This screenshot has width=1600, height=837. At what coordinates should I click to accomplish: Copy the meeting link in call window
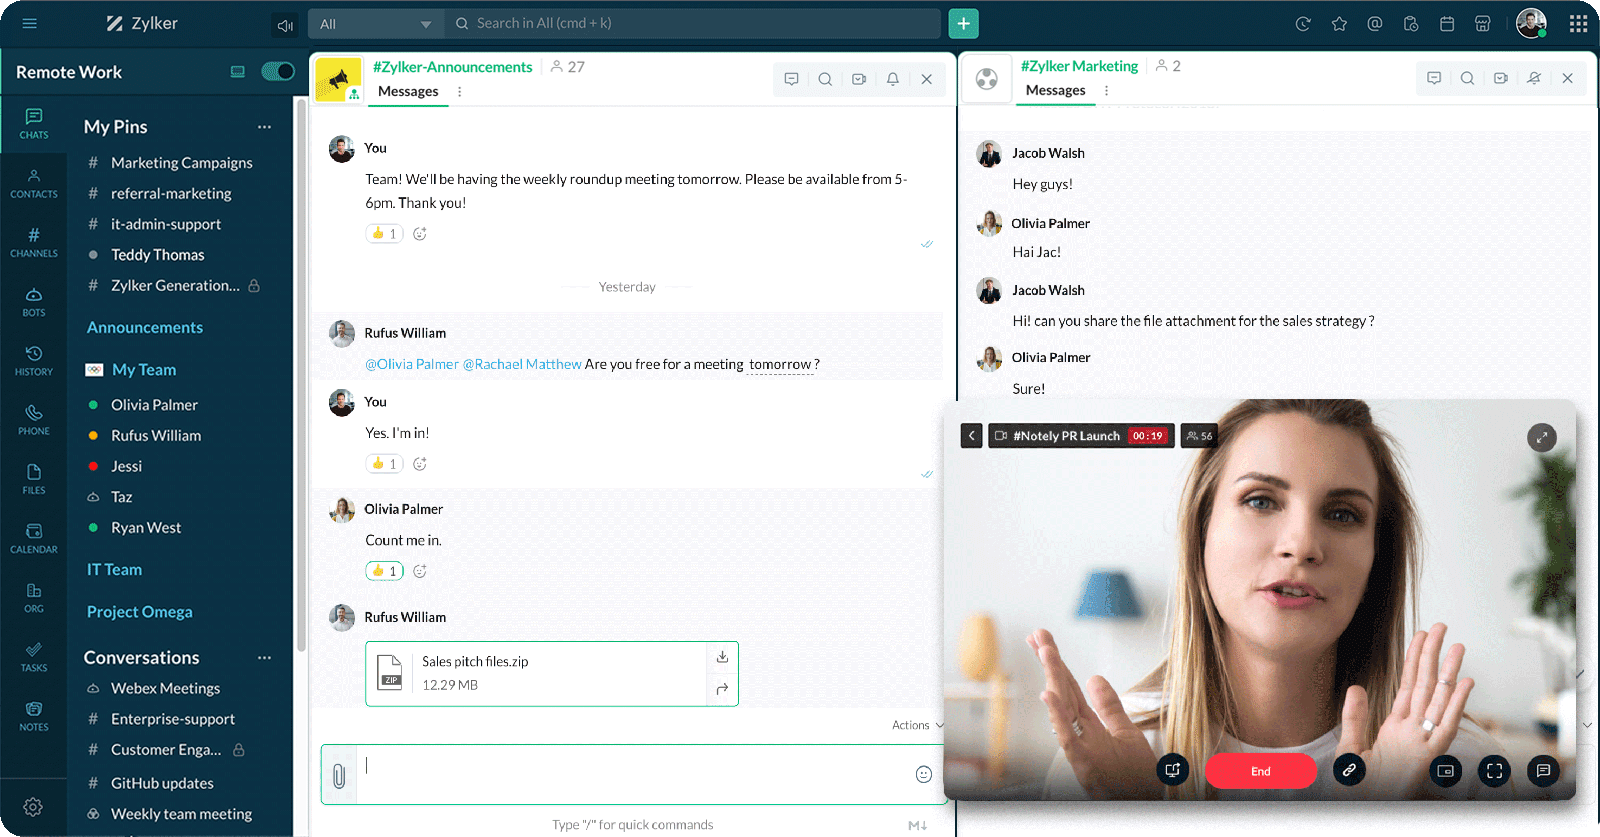(1349, 770)
